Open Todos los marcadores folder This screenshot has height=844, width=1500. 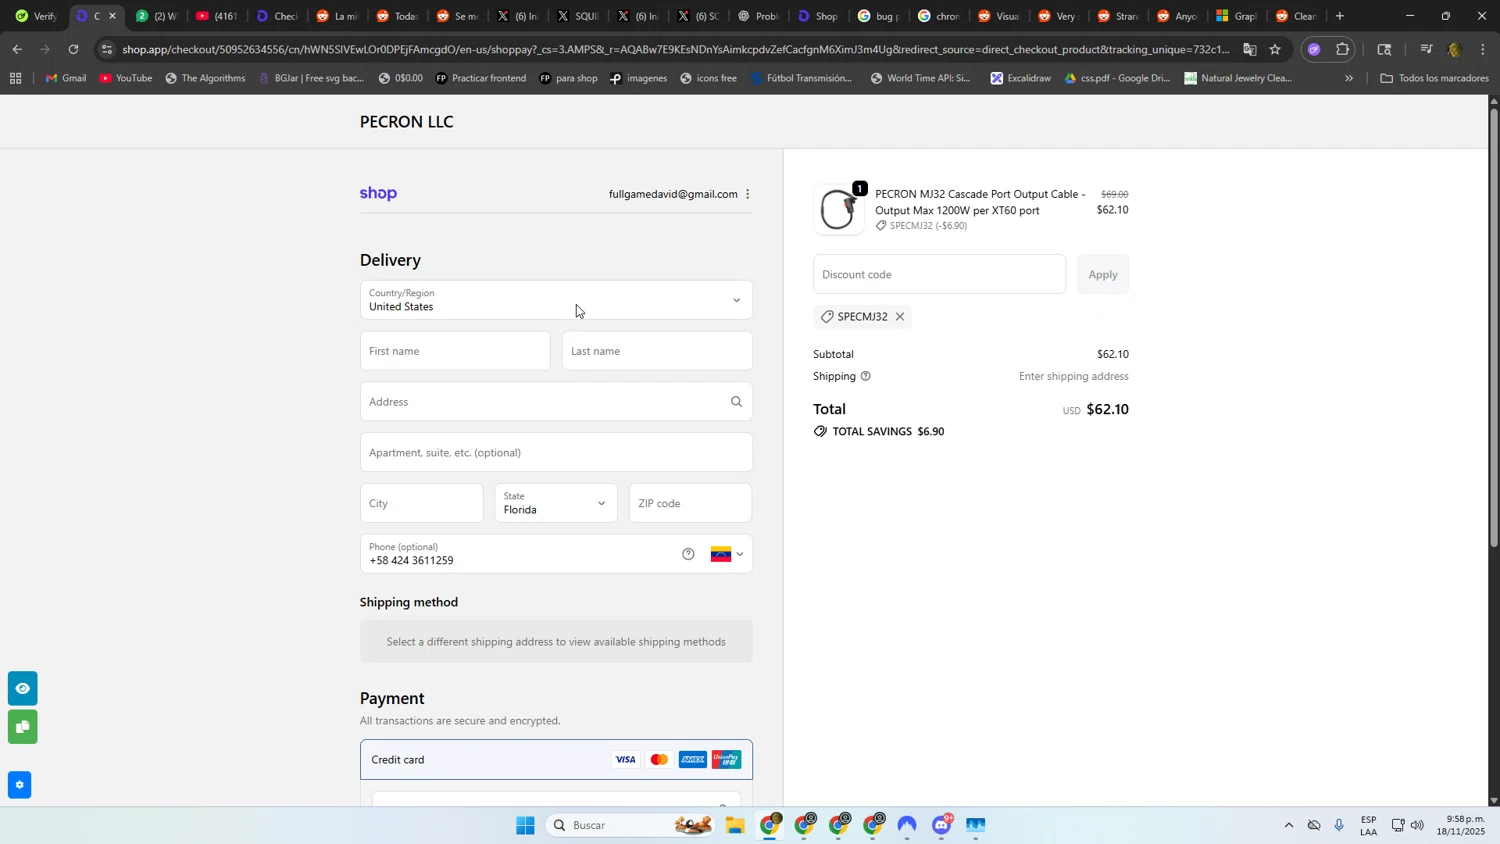[x=1434, y=78]
